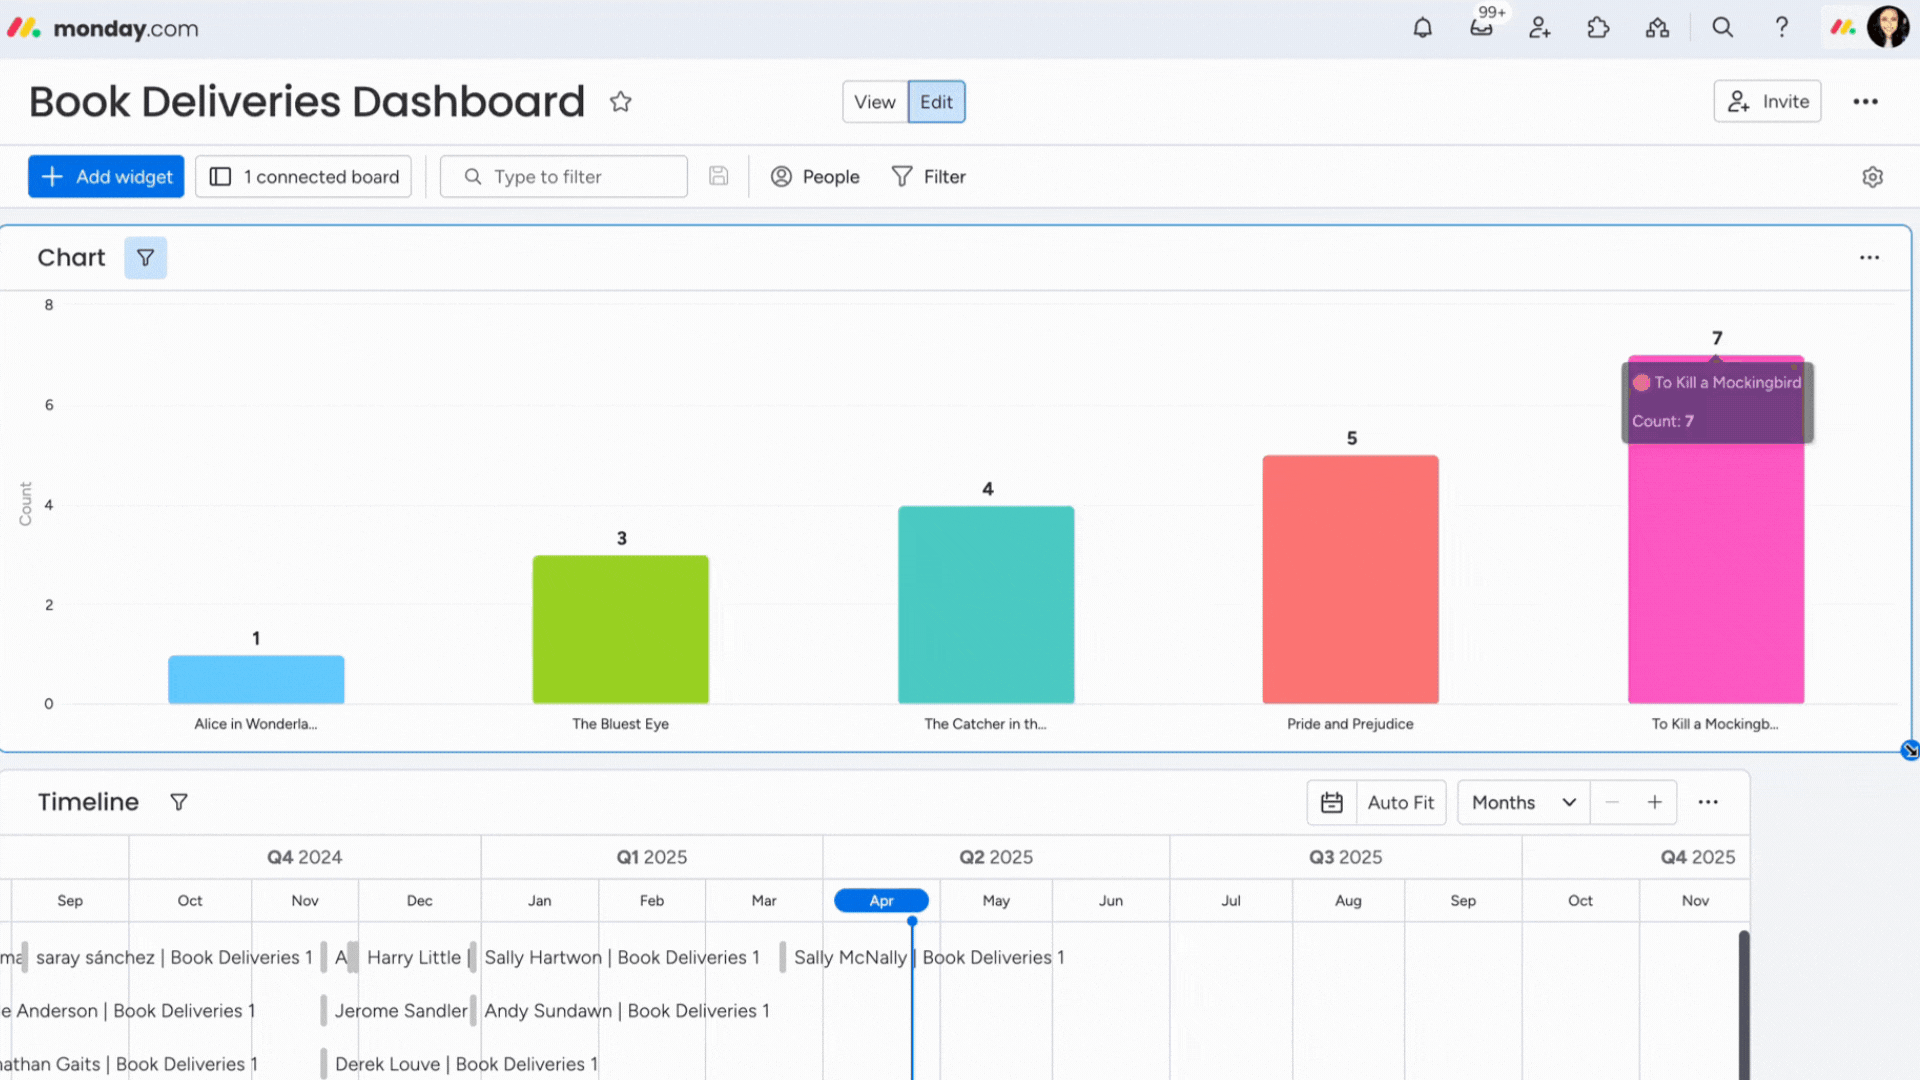Image resolution: width=1920 pixels, height=1080 pixels.
Task: Click the Add widget button
Action: tap(106, 176)
